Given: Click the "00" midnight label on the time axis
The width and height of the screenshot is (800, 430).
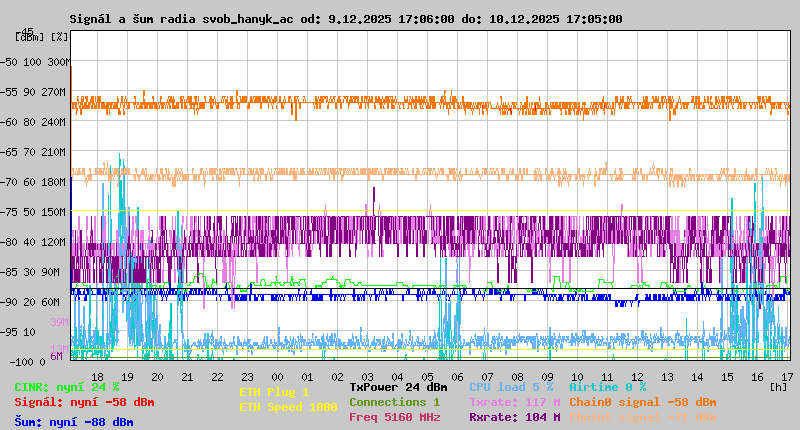Looking at the screenshot, I should pyautogui.click(x=277, y=377).
